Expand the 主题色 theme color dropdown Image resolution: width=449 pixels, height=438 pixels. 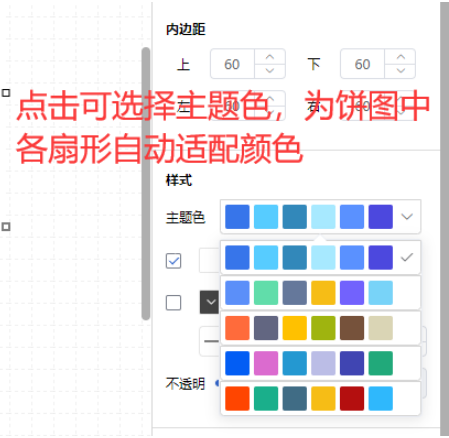point(320,217)
